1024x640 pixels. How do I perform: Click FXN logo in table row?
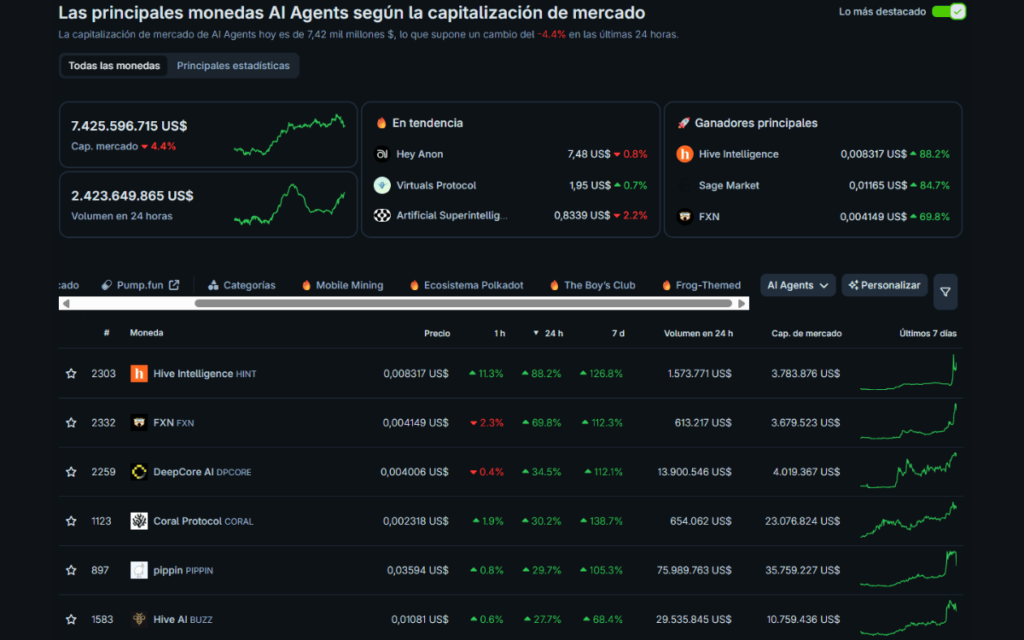(x=138, y=423)
